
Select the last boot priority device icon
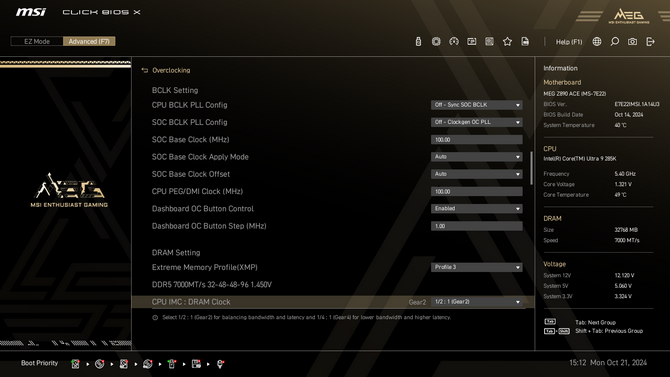point(220,364)
